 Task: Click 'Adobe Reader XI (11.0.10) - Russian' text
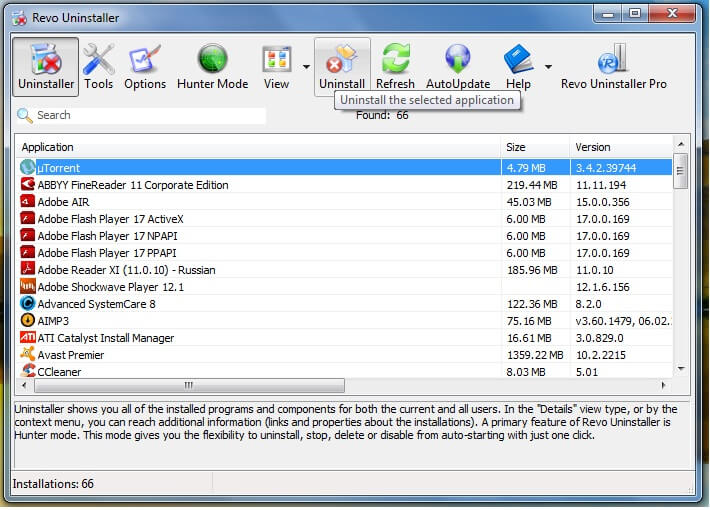(126, 270)
